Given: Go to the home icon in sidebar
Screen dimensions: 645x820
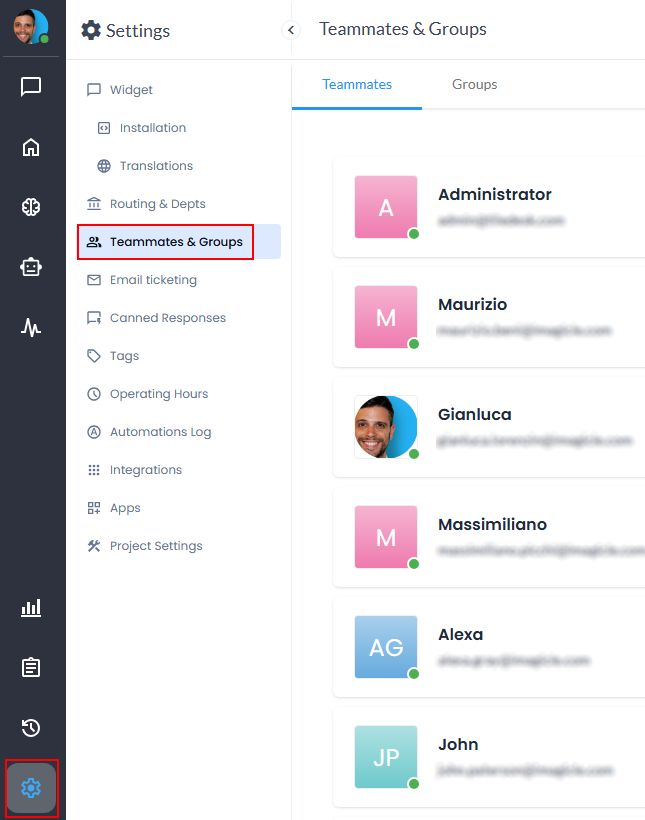Looking at the screenshot, I should point(31,148).
